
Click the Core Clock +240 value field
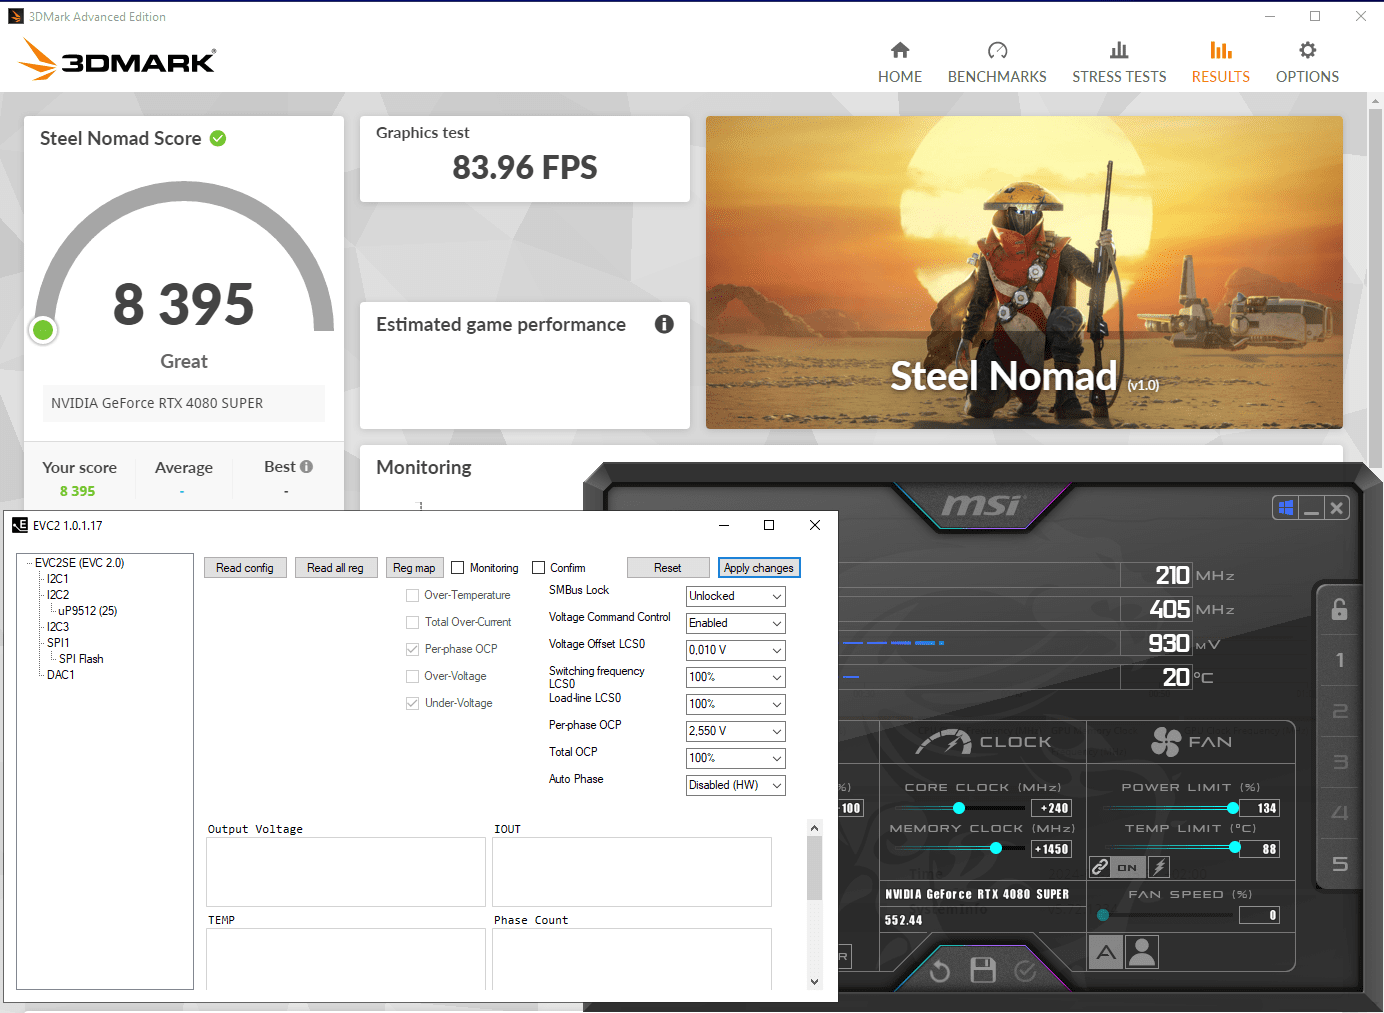pyautogui.click(x=1051, y=808)
